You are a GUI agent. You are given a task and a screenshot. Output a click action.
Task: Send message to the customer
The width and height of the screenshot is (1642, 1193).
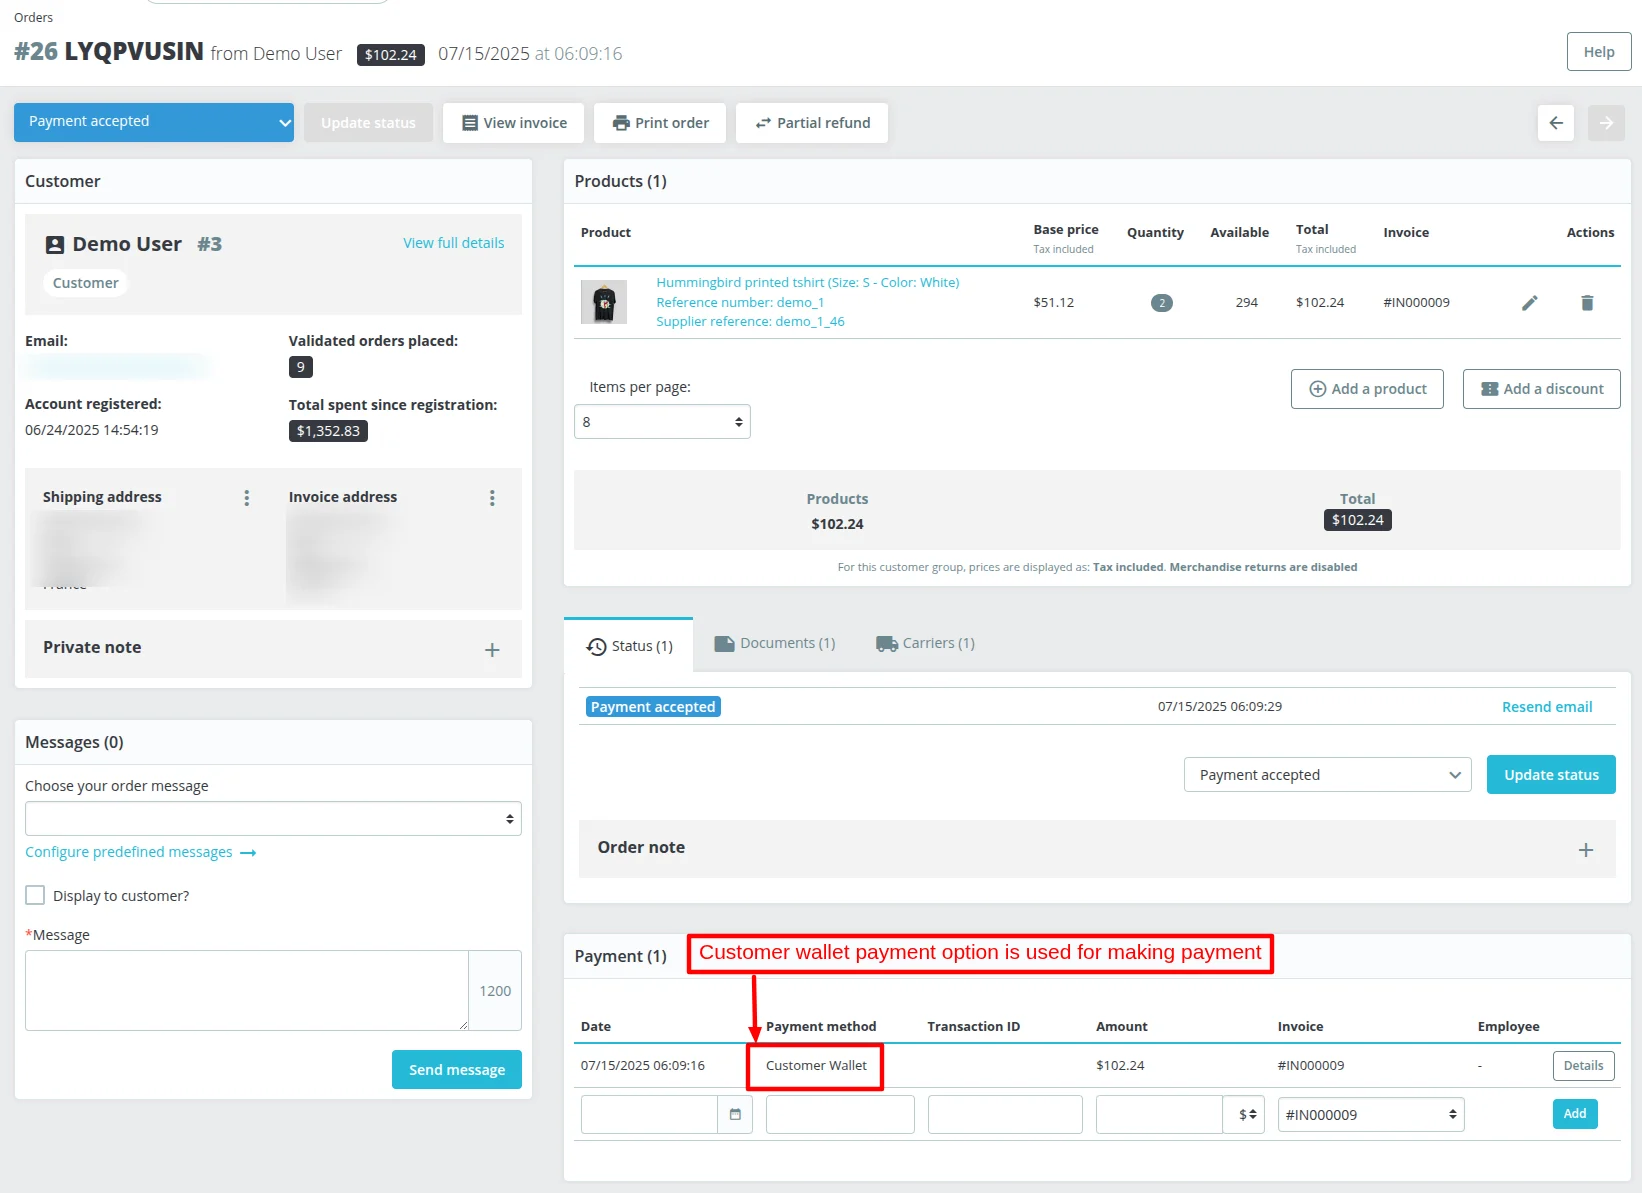pyautogui.click(x=456, y=1069)
